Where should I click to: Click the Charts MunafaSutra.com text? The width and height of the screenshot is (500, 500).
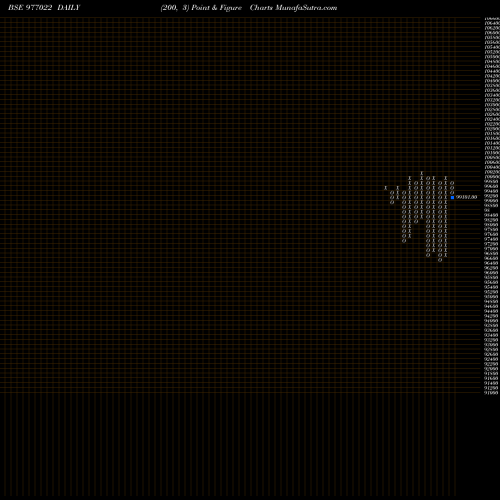tap(293, 8)
